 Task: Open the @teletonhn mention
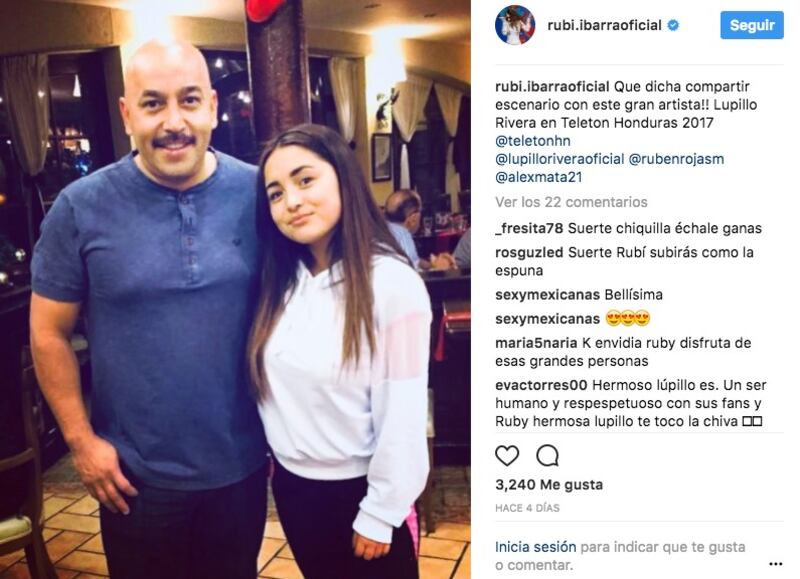[533, 141]
